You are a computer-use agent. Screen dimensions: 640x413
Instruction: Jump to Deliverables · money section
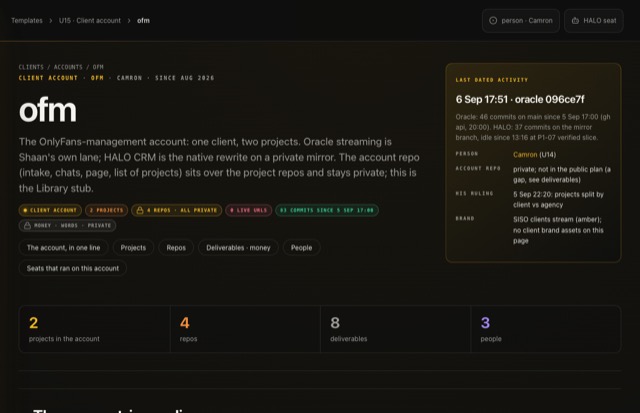(x=238, y=248)
